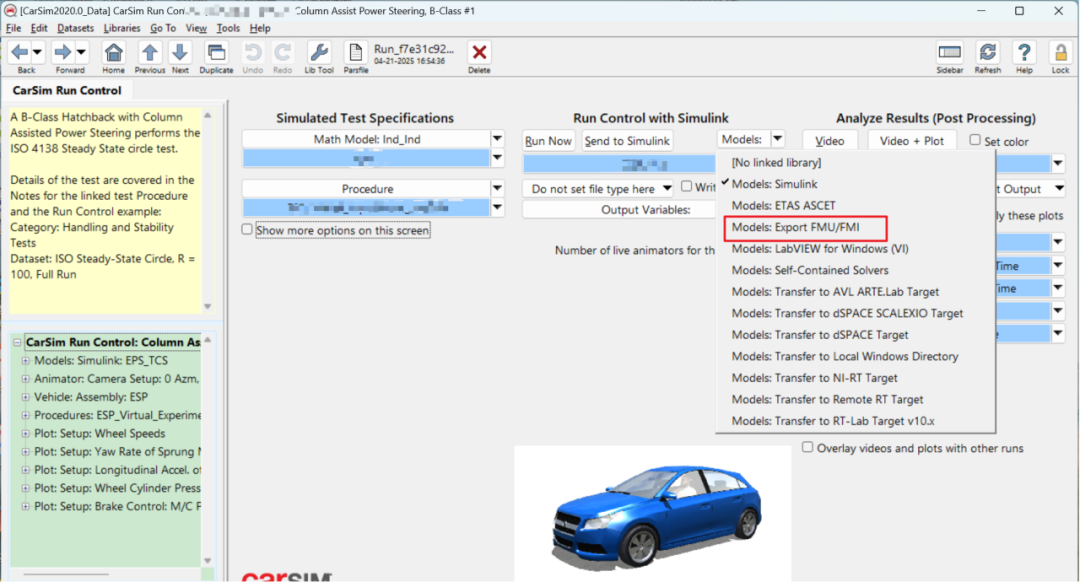
Task: Select Plot: Setup: Wheel Cylinder Press tree item
Action: point(117,488)
